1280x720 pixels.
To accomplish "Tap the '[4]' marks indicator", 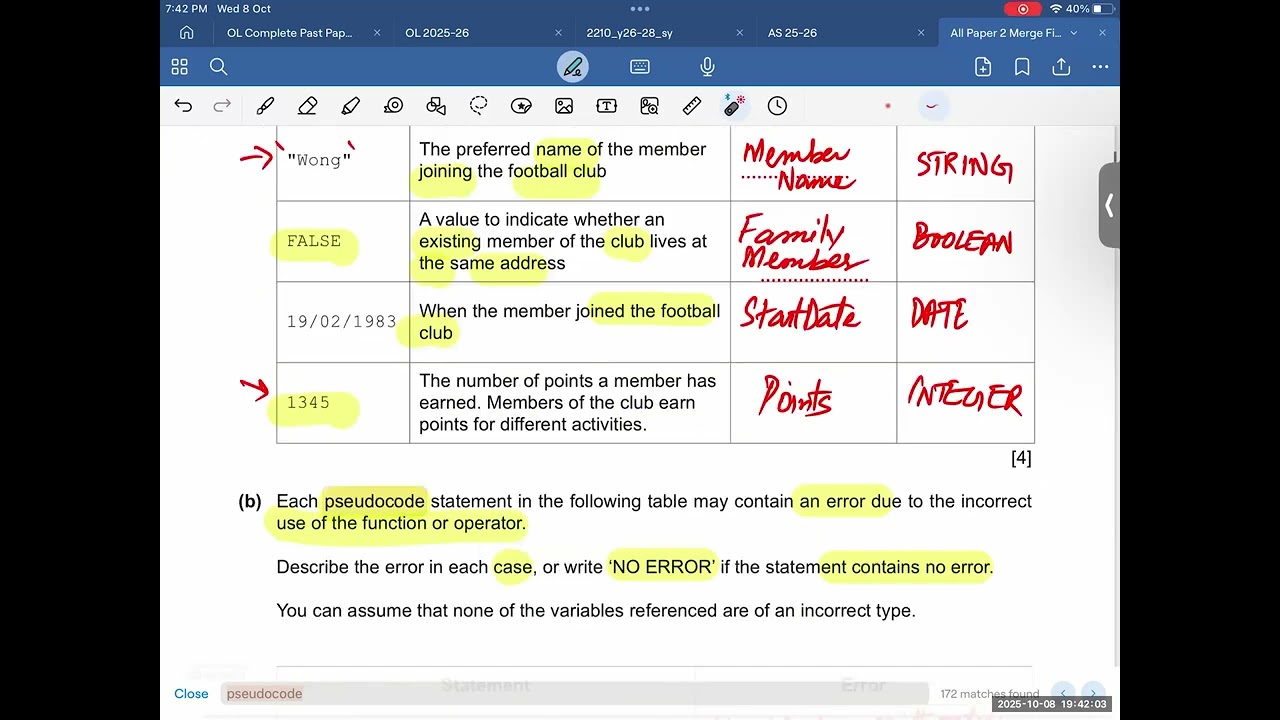I will click(1021, 458).
